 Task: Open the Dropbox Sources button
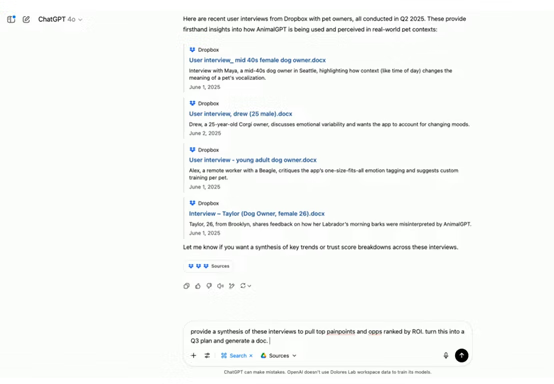(208, 266)
